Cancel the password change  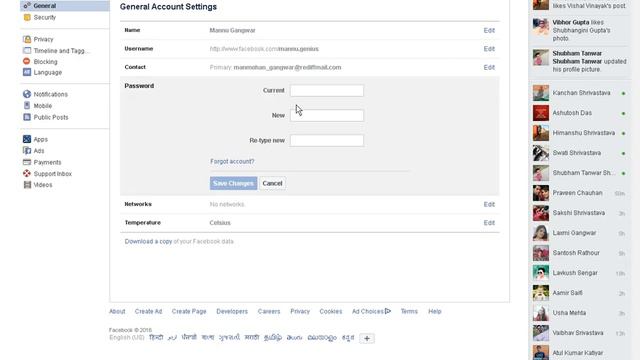(x=272, y=183)
